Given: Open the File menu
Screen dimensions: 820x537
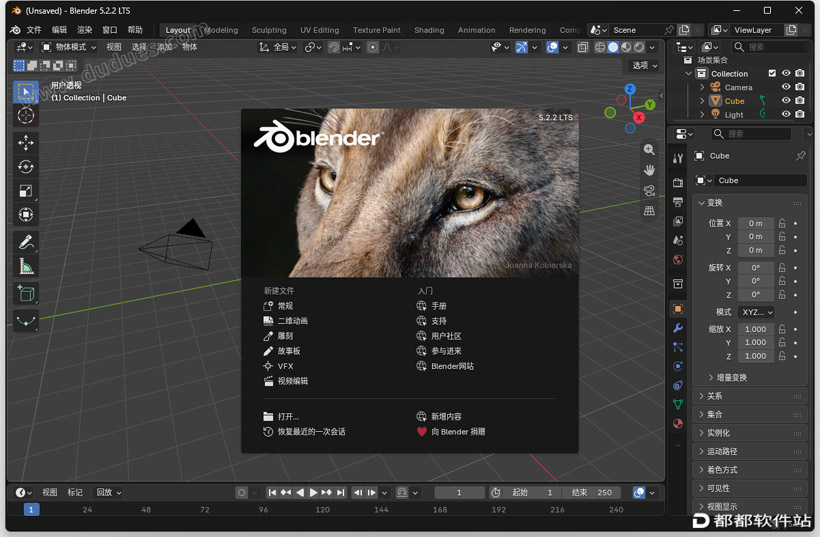Looking at the screenshot, I should 34,30.
